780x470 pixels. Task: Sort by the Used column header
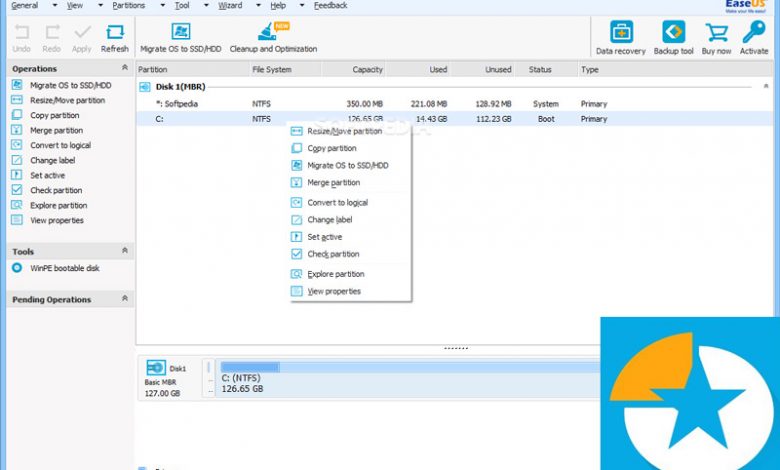pyautogui.click(x=418, y=70)
